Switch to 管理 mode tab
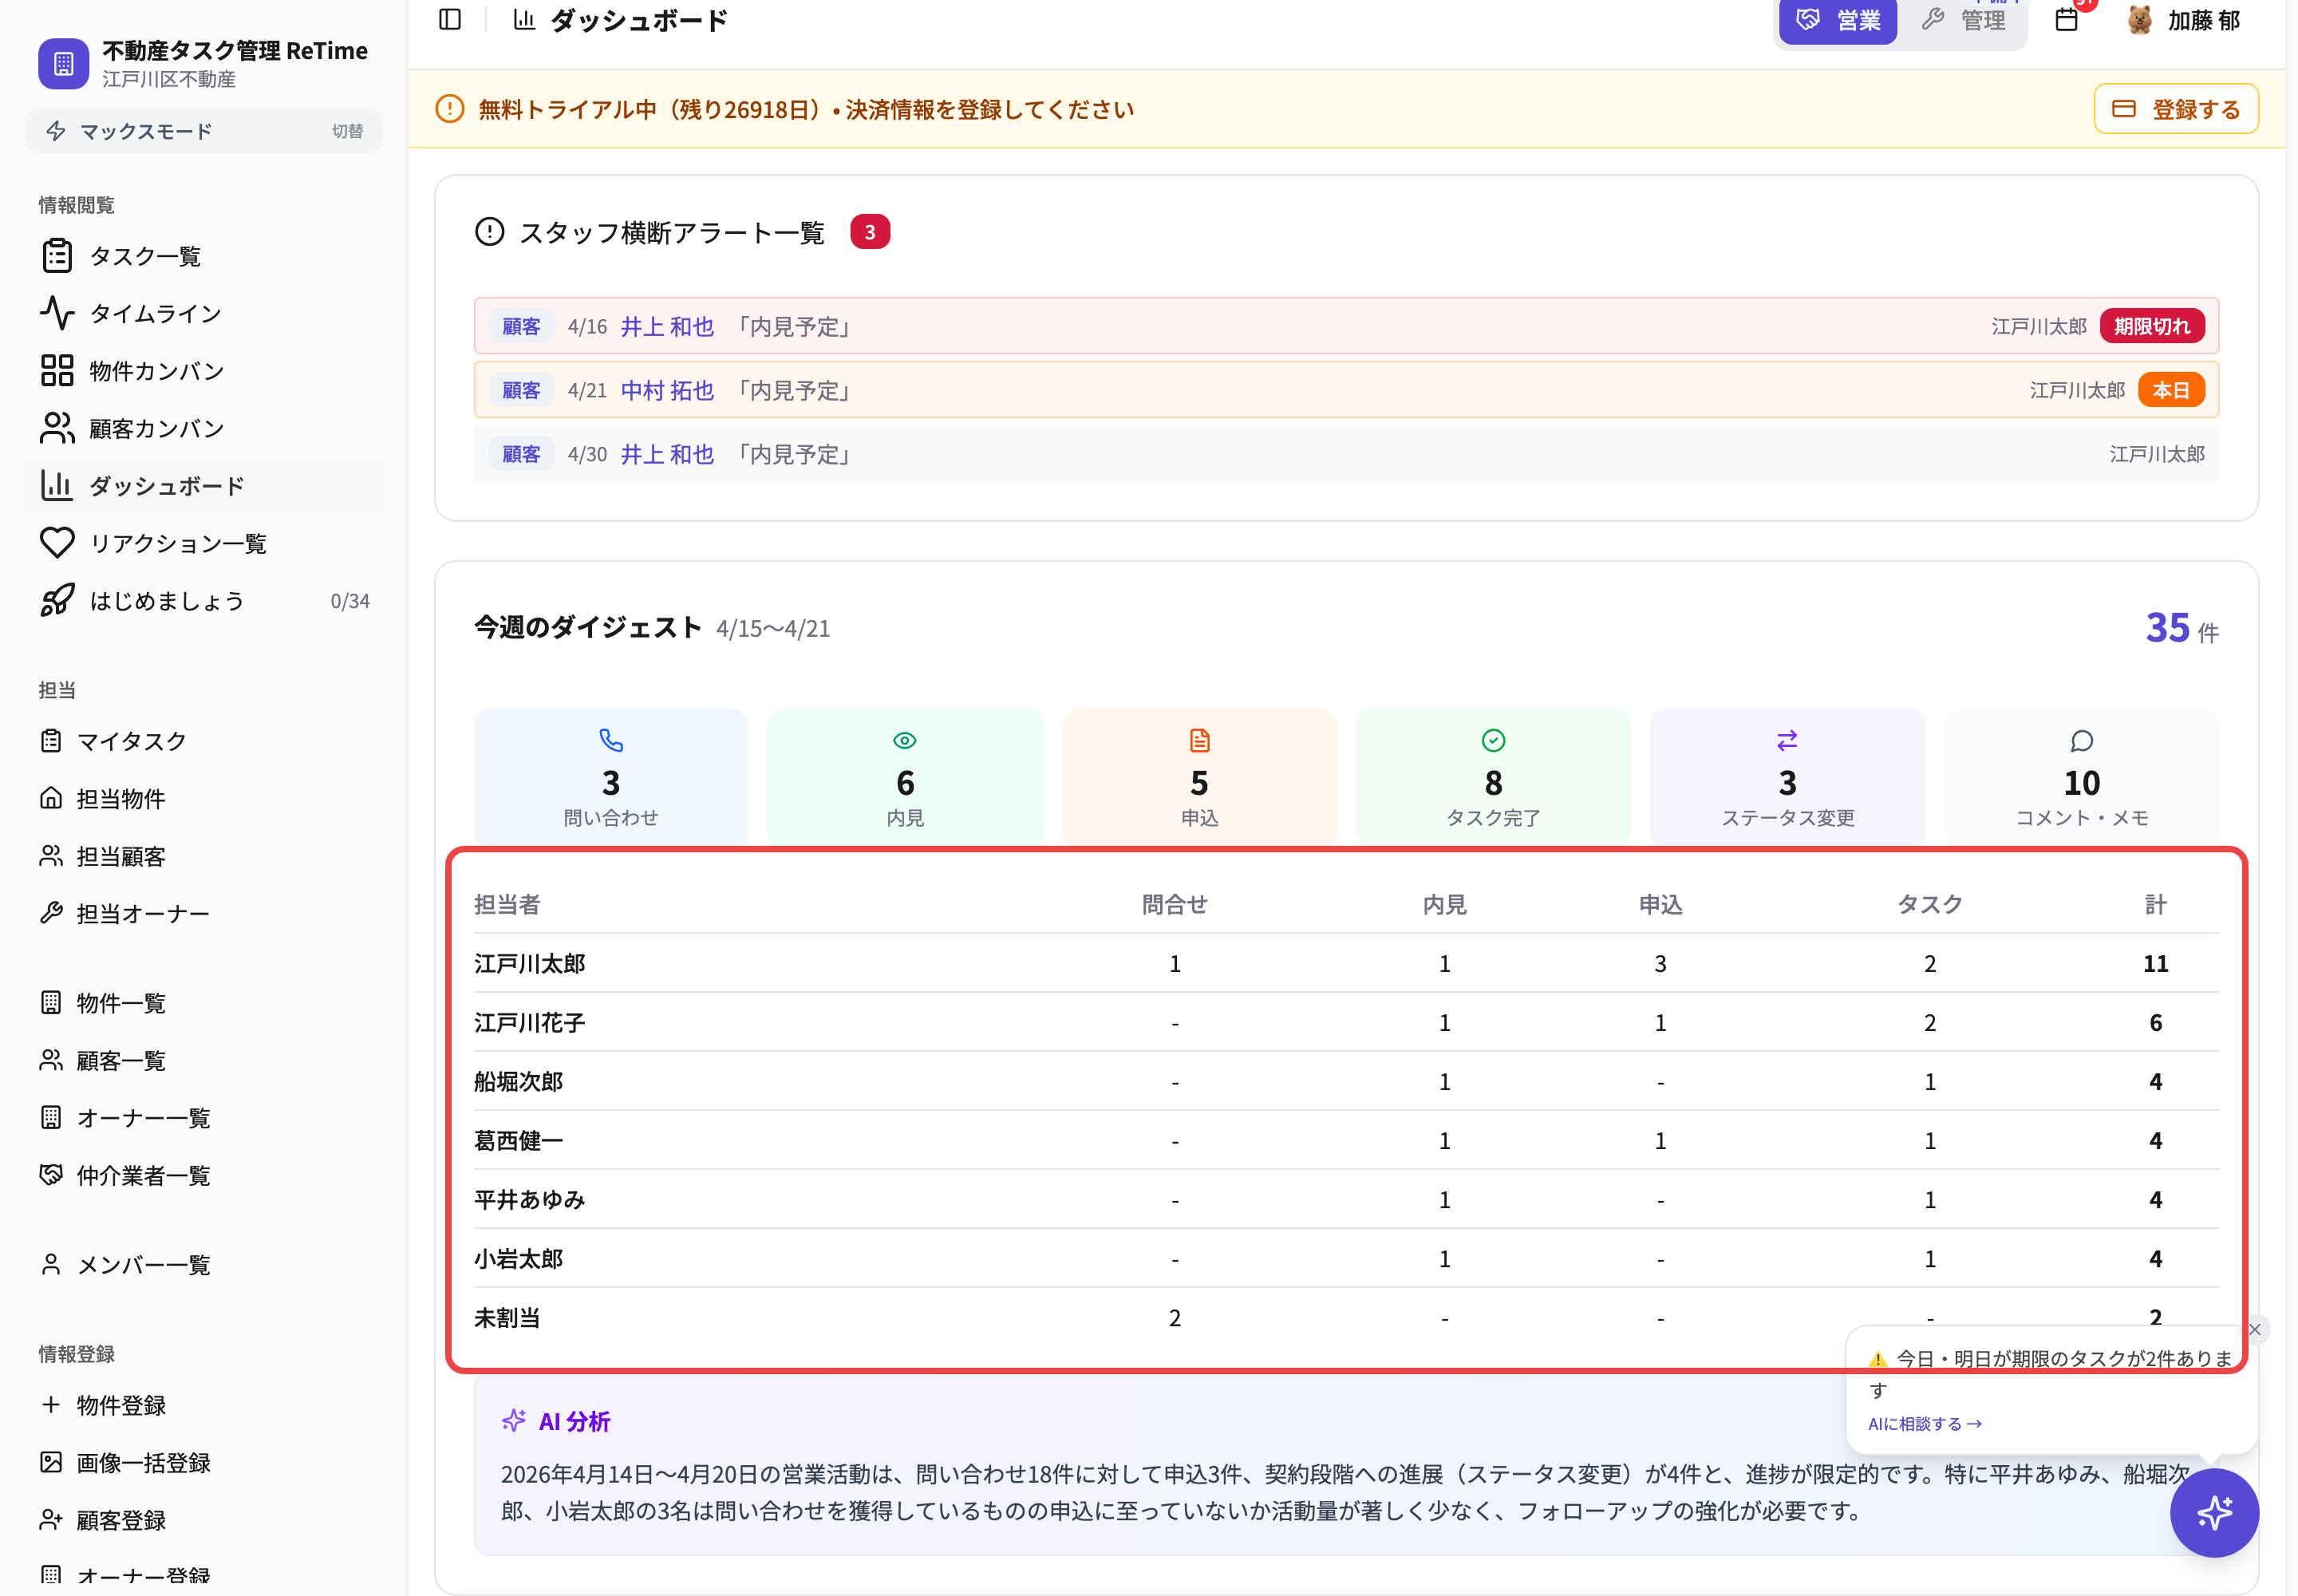Viewport: 2298px width, 1596px height. click(x=1963, y=20)
